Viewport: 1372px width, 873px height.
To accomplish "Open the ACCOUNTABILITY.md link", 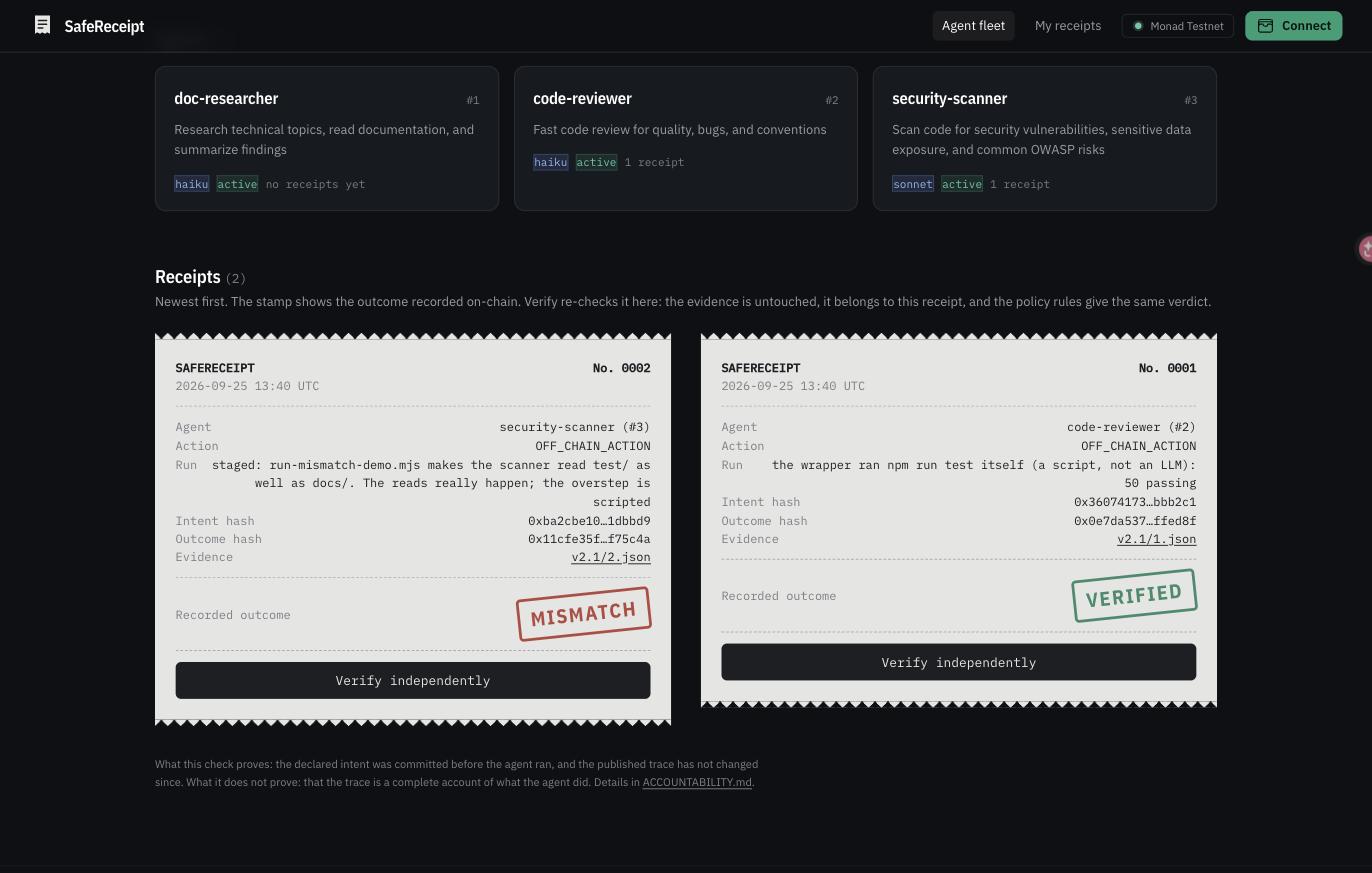I will (x=697, y=782).
